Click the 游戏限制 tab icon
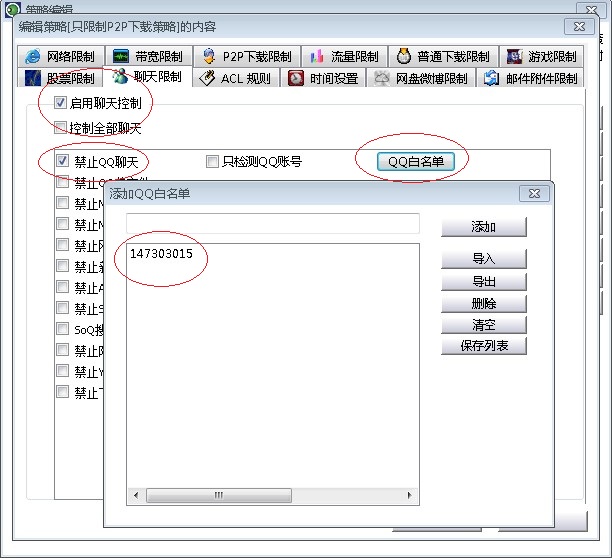612x558 pixels. (514, 57)
